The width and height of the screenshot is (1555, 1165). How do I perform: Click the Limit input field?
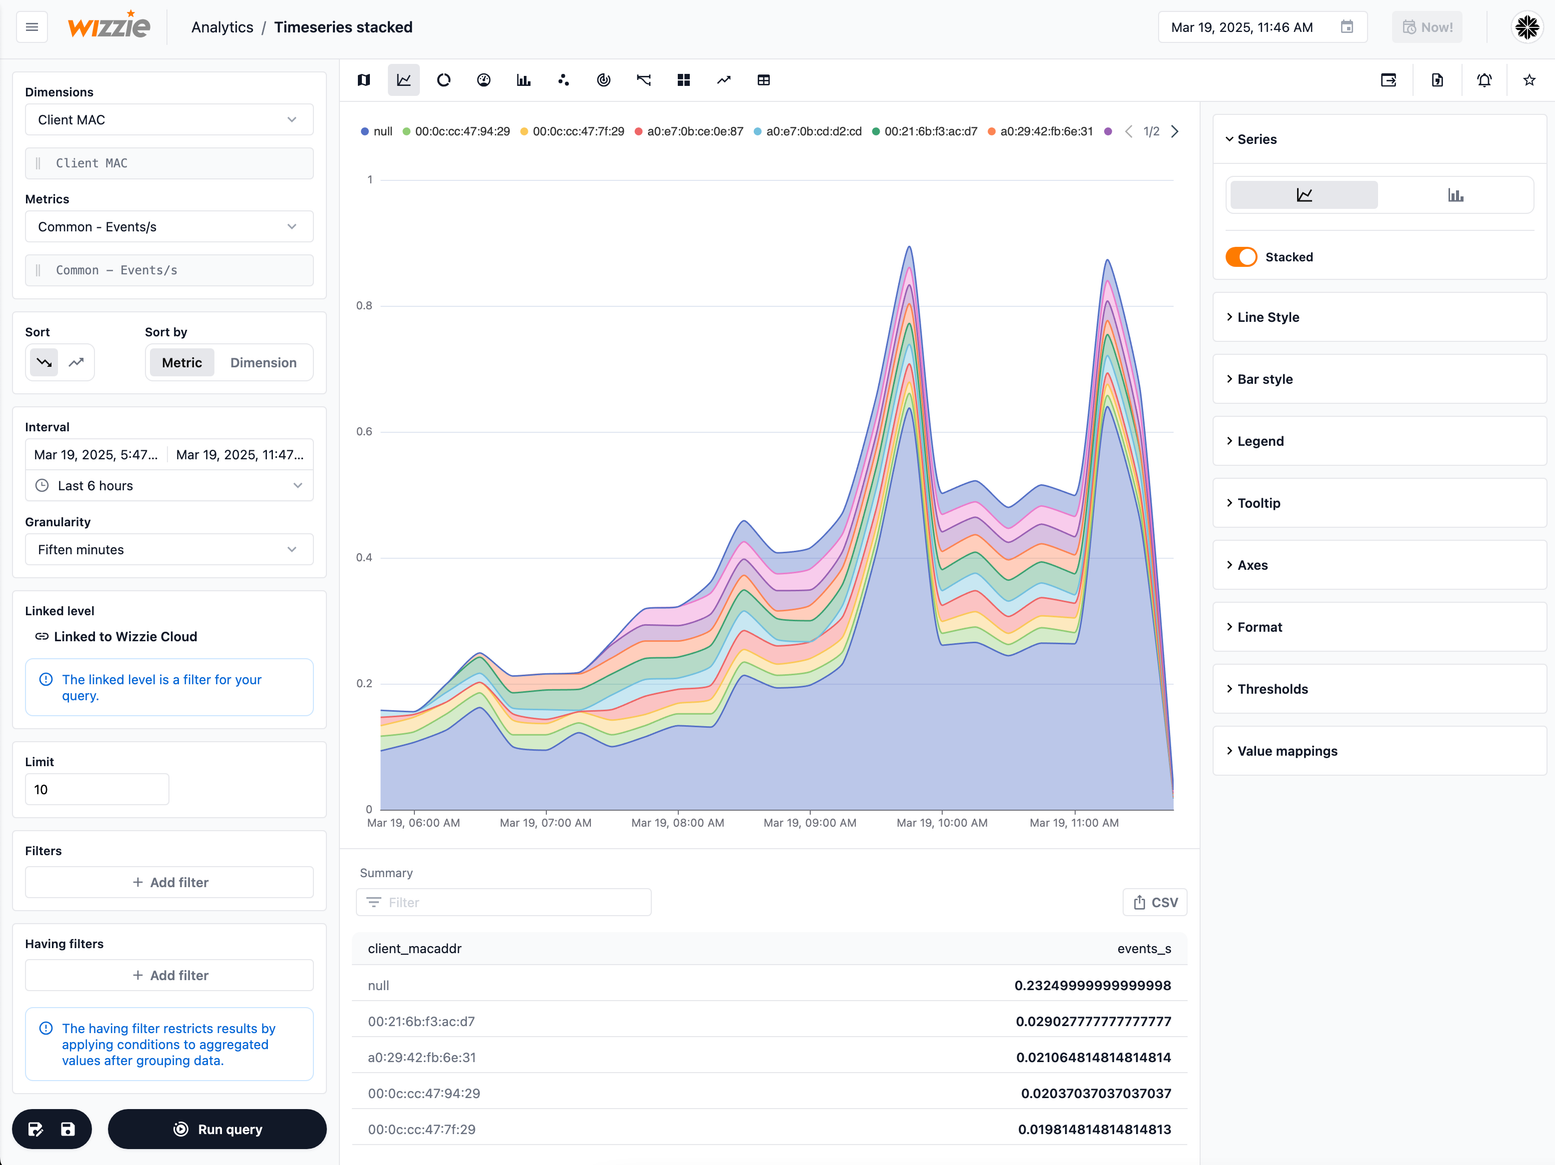(97, 790)
